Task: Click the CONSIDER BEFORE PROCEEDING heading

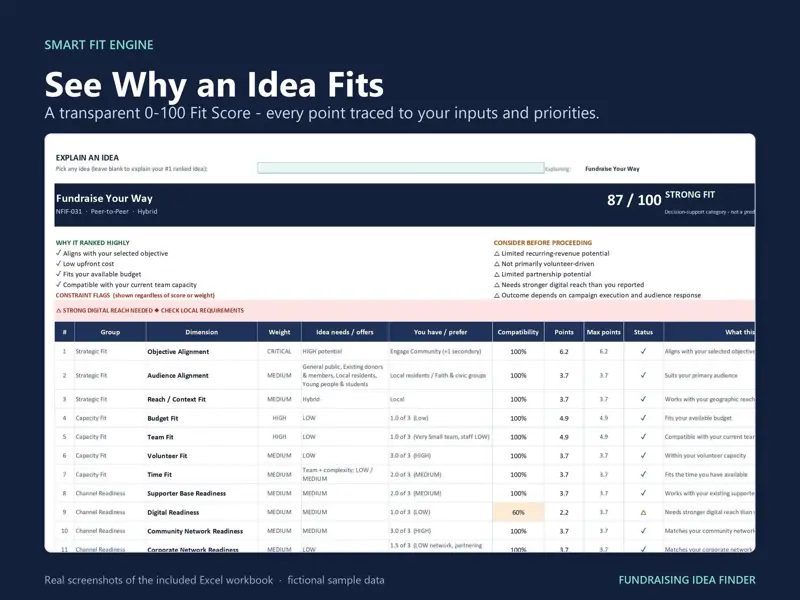Action: (x=543, y=243)
